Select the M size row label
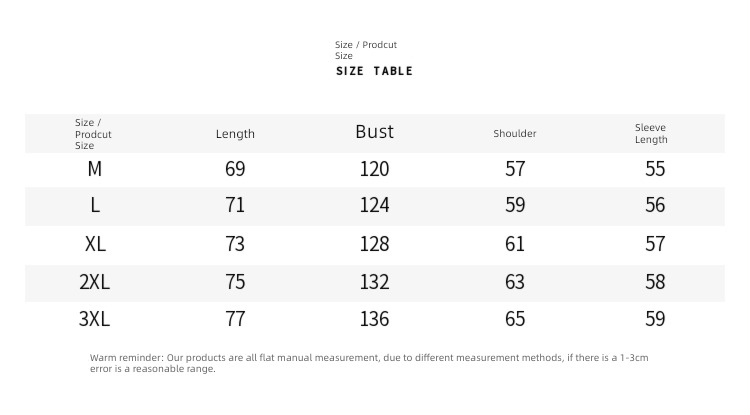Image resolution: width=750 pixels, height=415 pixels. pos(95,169)
